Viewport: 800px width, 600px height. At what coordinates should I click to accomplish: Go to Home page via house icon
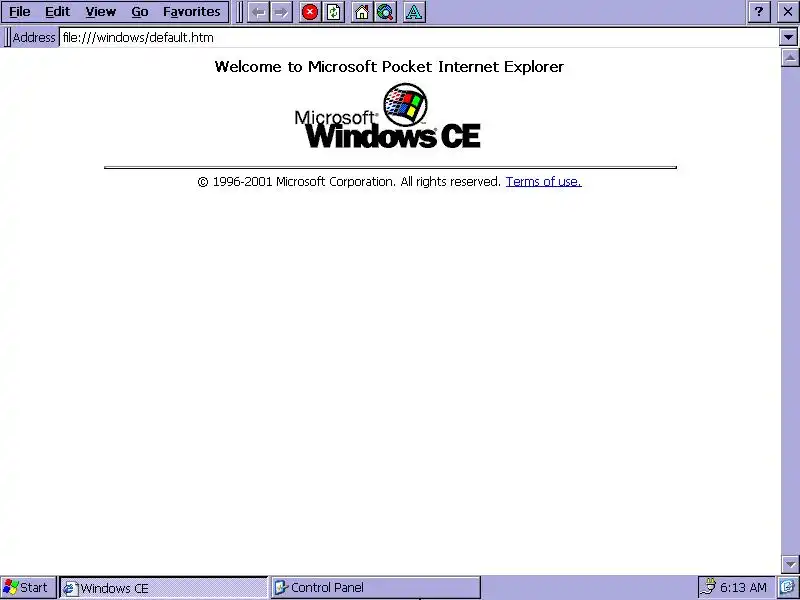[x=362, y=12]
